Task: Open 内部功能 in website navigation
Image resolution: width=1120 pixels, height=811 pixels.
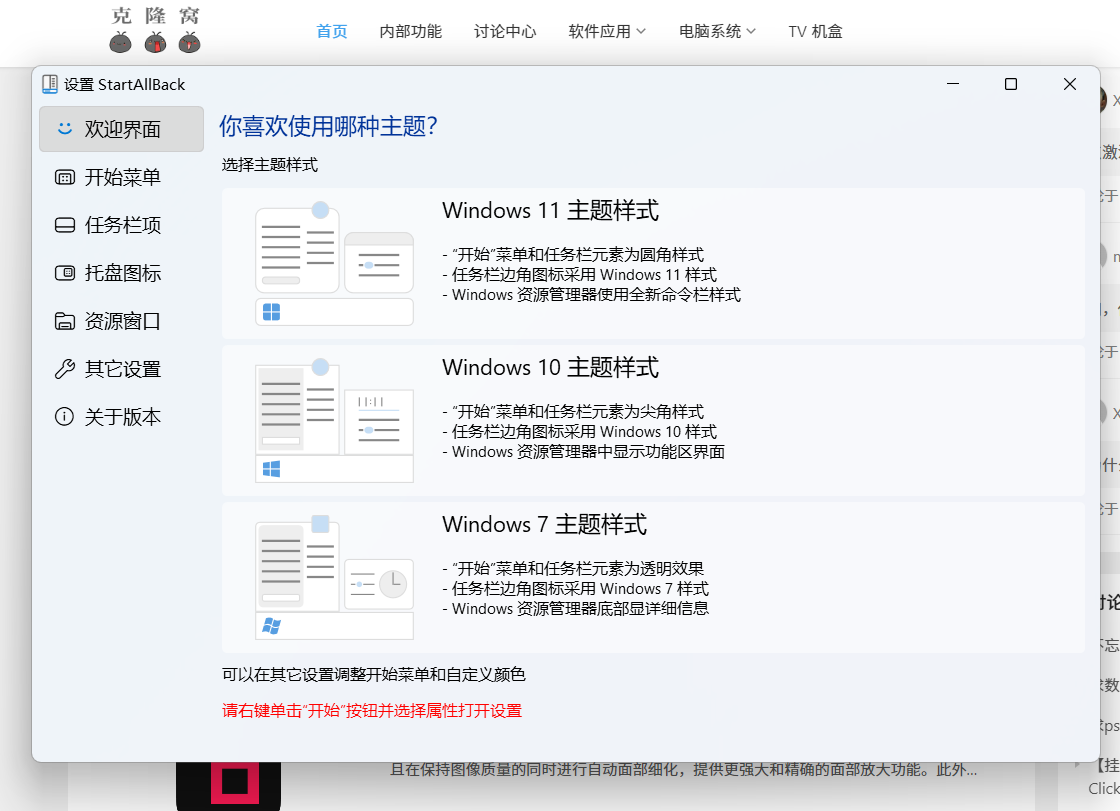Action: coord(411,31)
